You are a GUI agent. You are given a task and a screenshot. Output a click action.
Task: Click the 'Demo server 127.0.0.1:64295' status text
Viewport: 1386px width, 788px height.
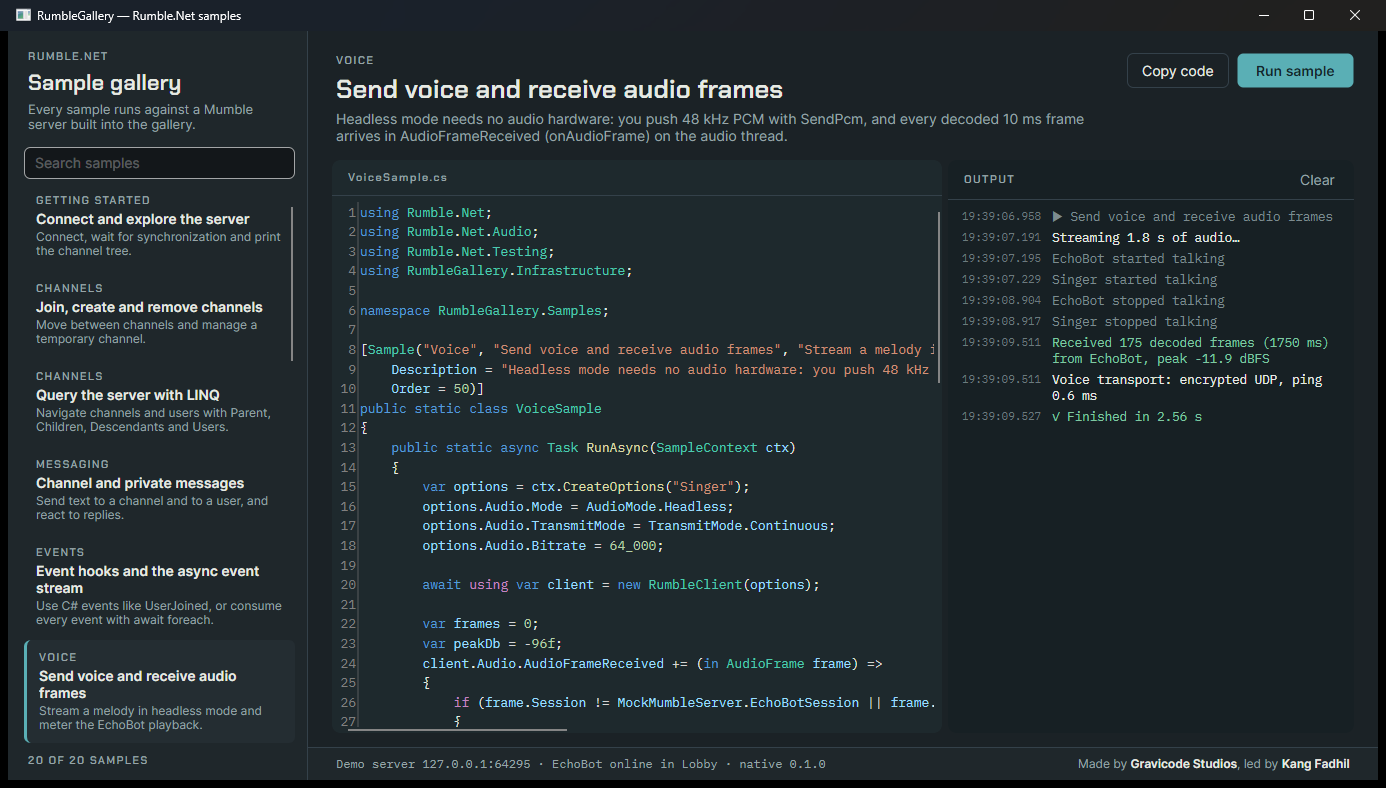click(x=433, y=764)
